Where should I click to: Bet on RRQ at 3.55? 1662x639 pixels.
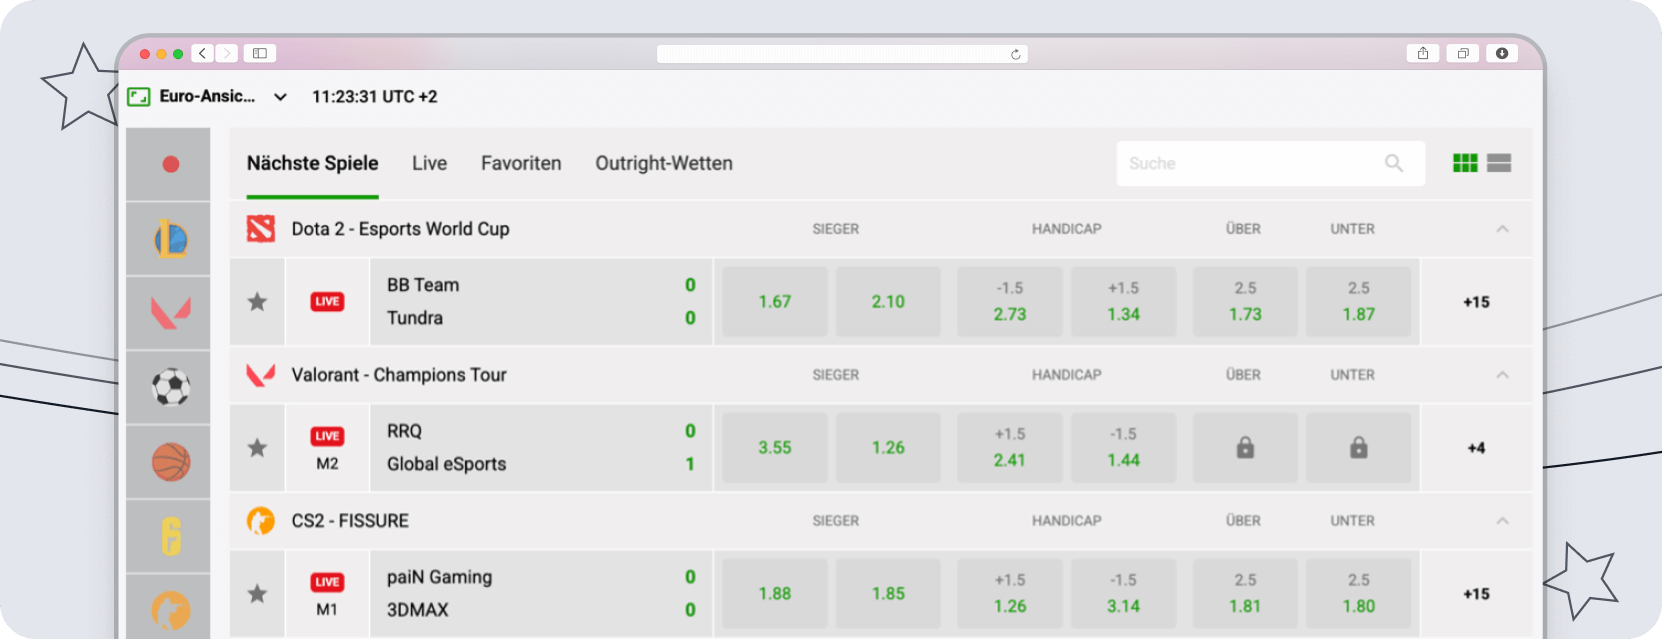(x=774, y=447)
